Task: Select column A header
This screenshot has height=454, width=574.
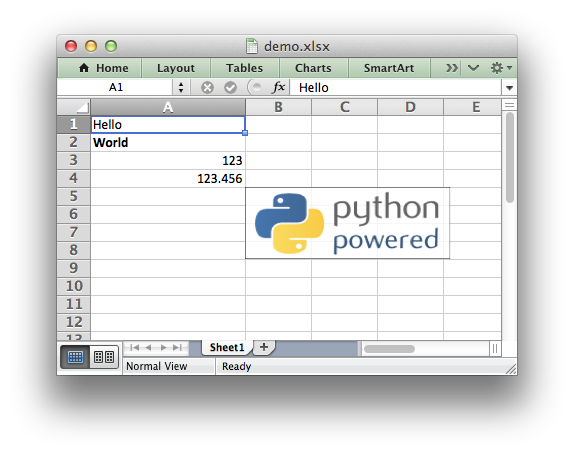Action: (x=168, y=107)
